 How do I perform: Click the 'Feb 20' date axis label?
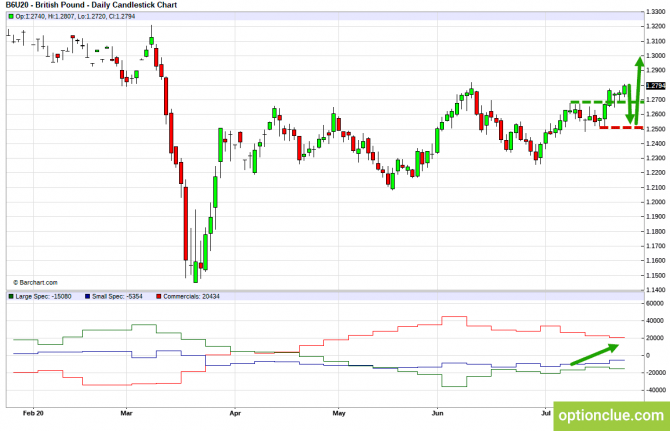[33, 413]
